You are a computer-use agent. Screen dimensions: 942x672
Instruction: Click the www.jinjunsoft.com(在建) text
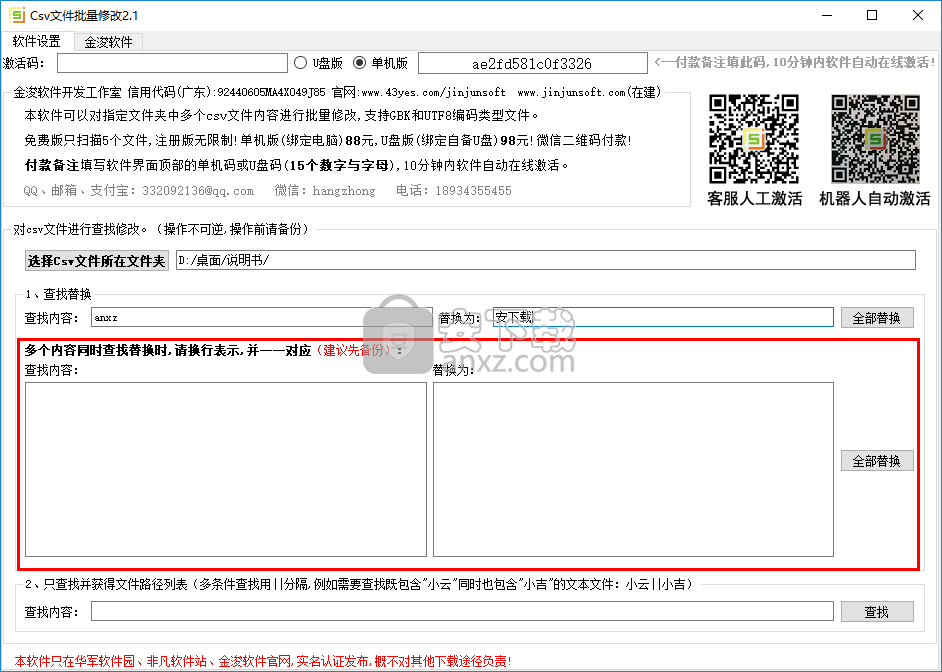coord(589,92)
